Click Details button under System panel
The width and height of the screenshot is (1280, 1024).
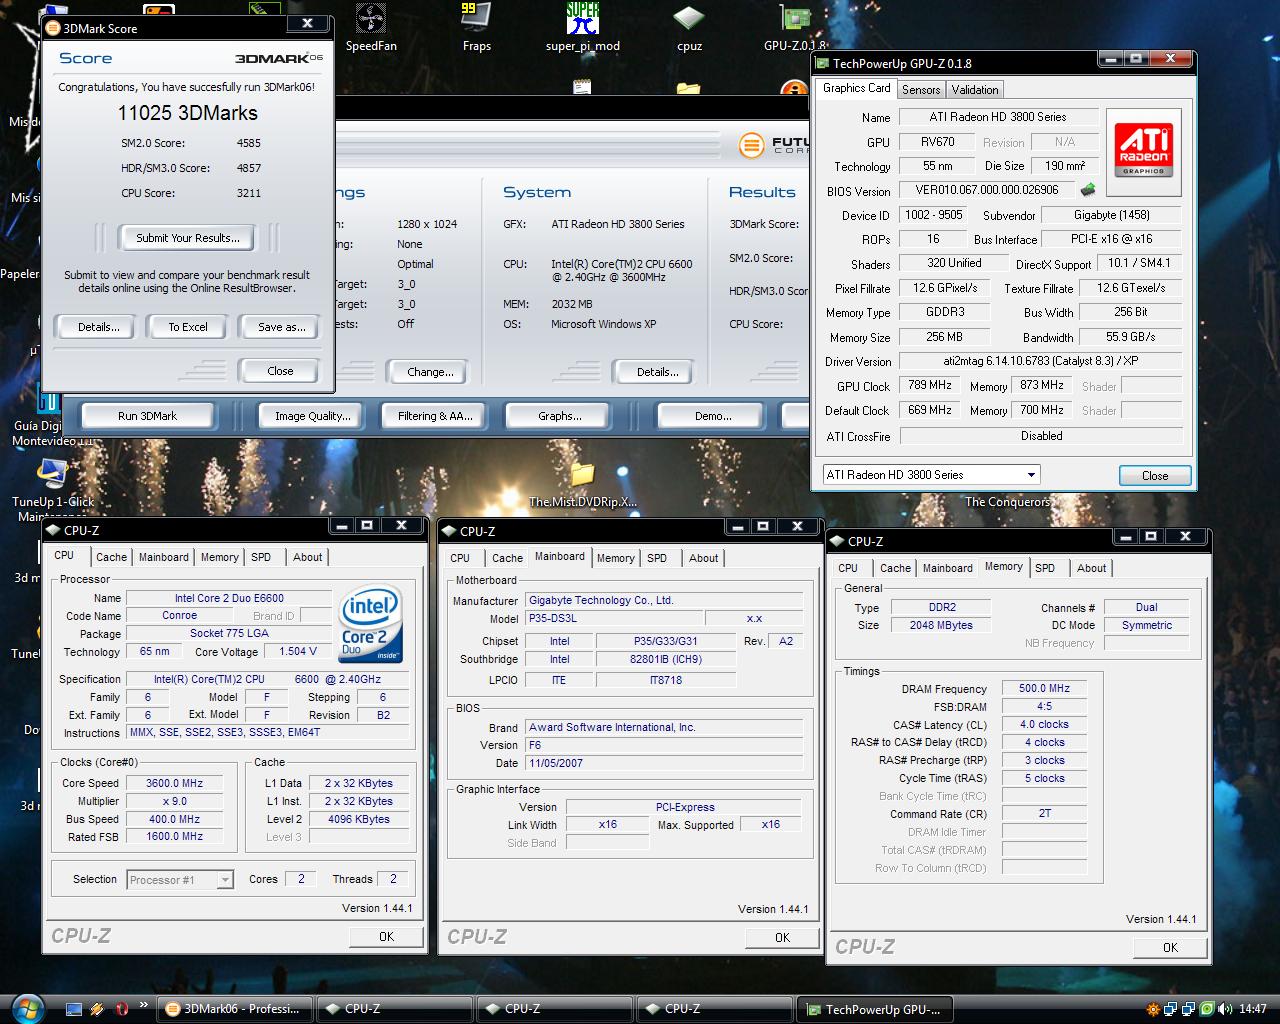657,372
